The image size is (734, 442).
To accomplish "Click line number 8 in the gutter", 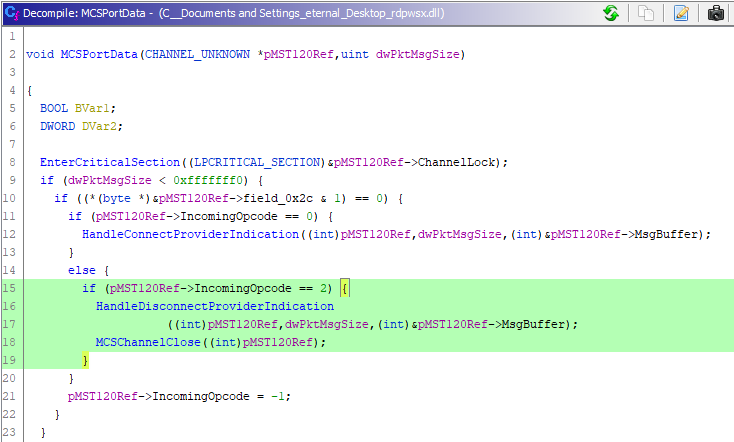I will coord(13,162).
